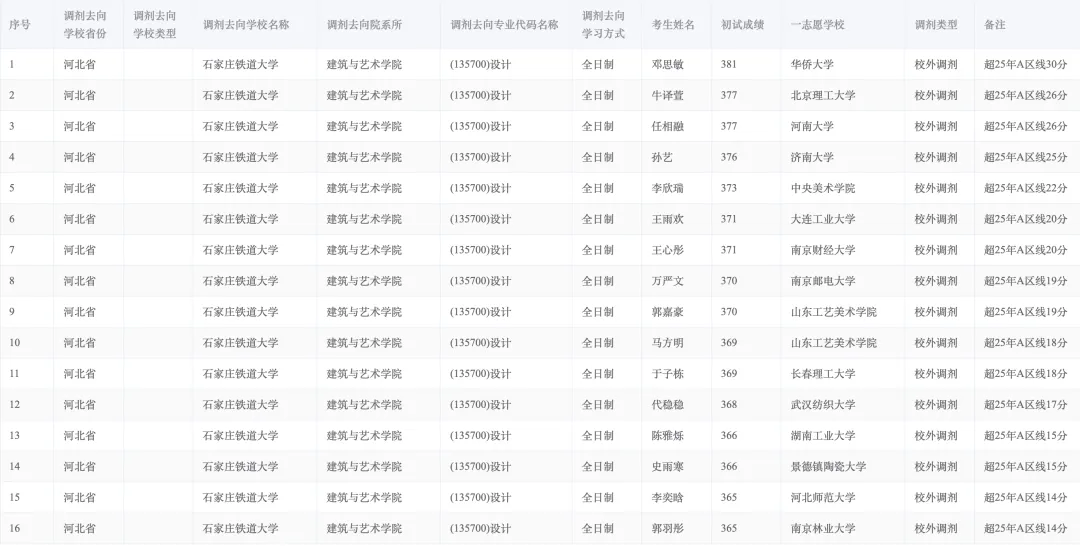Viewport: 1080px width, 546px height.
Task: Click the 备注 column header
Action: (x=995, y=25)
